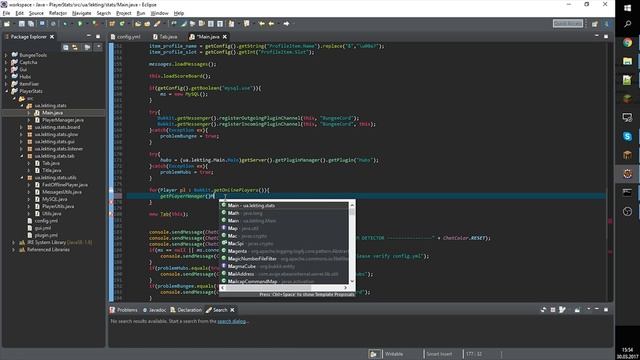Viewport: 640px width, 360px height.
Task: Choose Math proposal in autocomplete list
Action: click(x=284, y=213)
